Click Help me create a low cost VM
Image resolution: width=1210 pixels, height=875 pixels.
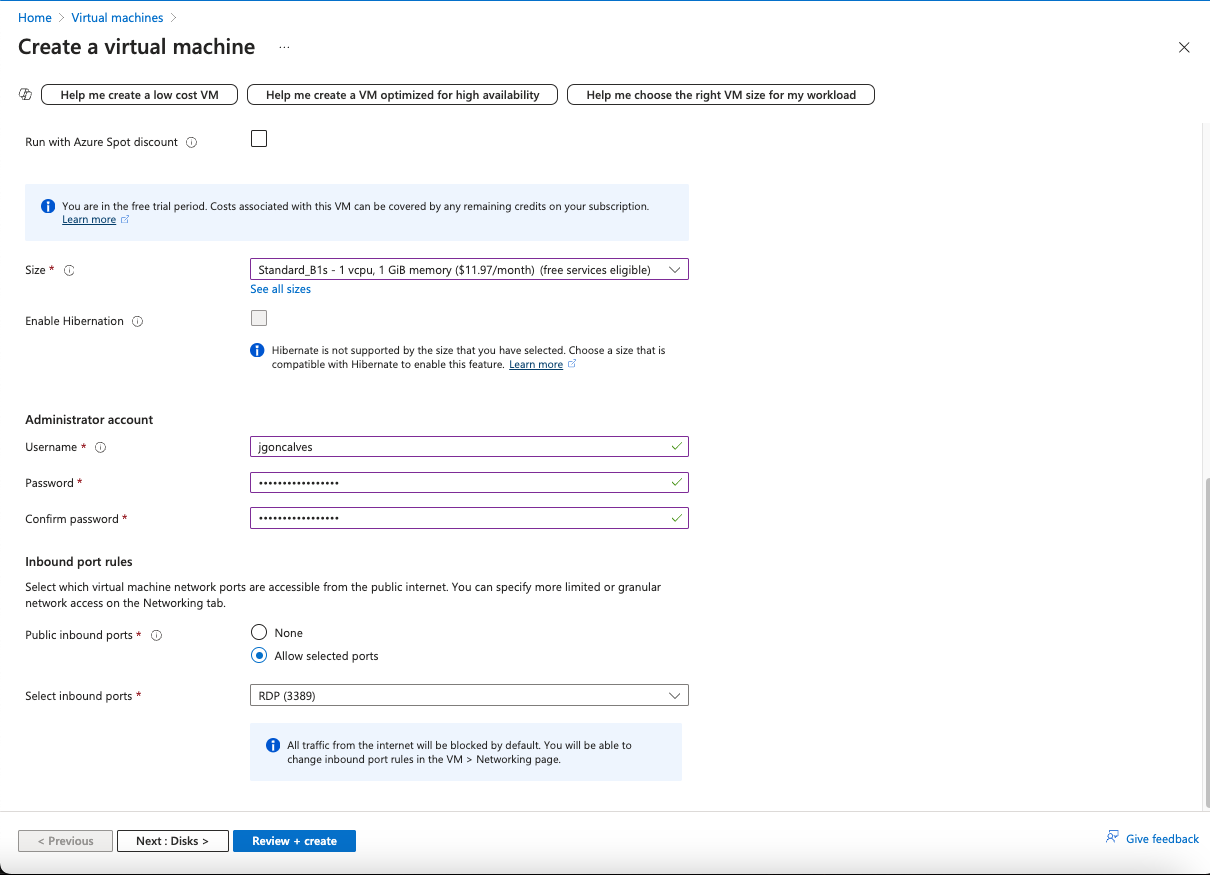140,95
